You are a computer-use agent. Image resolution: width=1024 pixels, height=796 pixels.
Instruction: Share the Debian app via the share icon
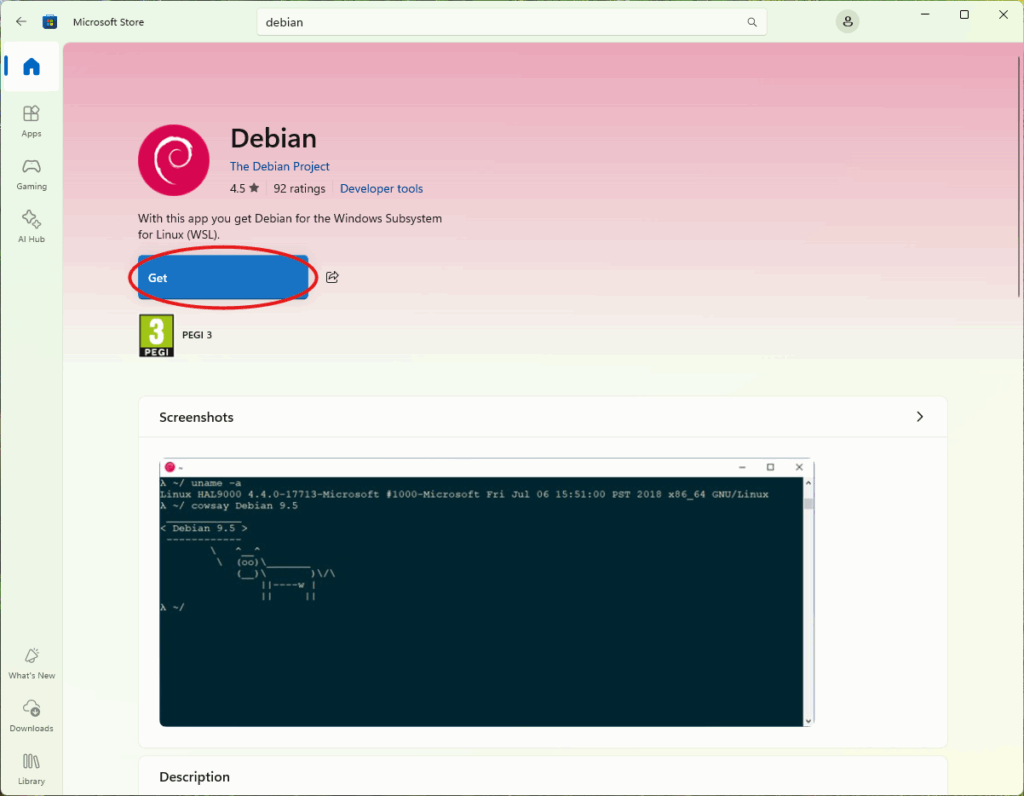(332, 277)
